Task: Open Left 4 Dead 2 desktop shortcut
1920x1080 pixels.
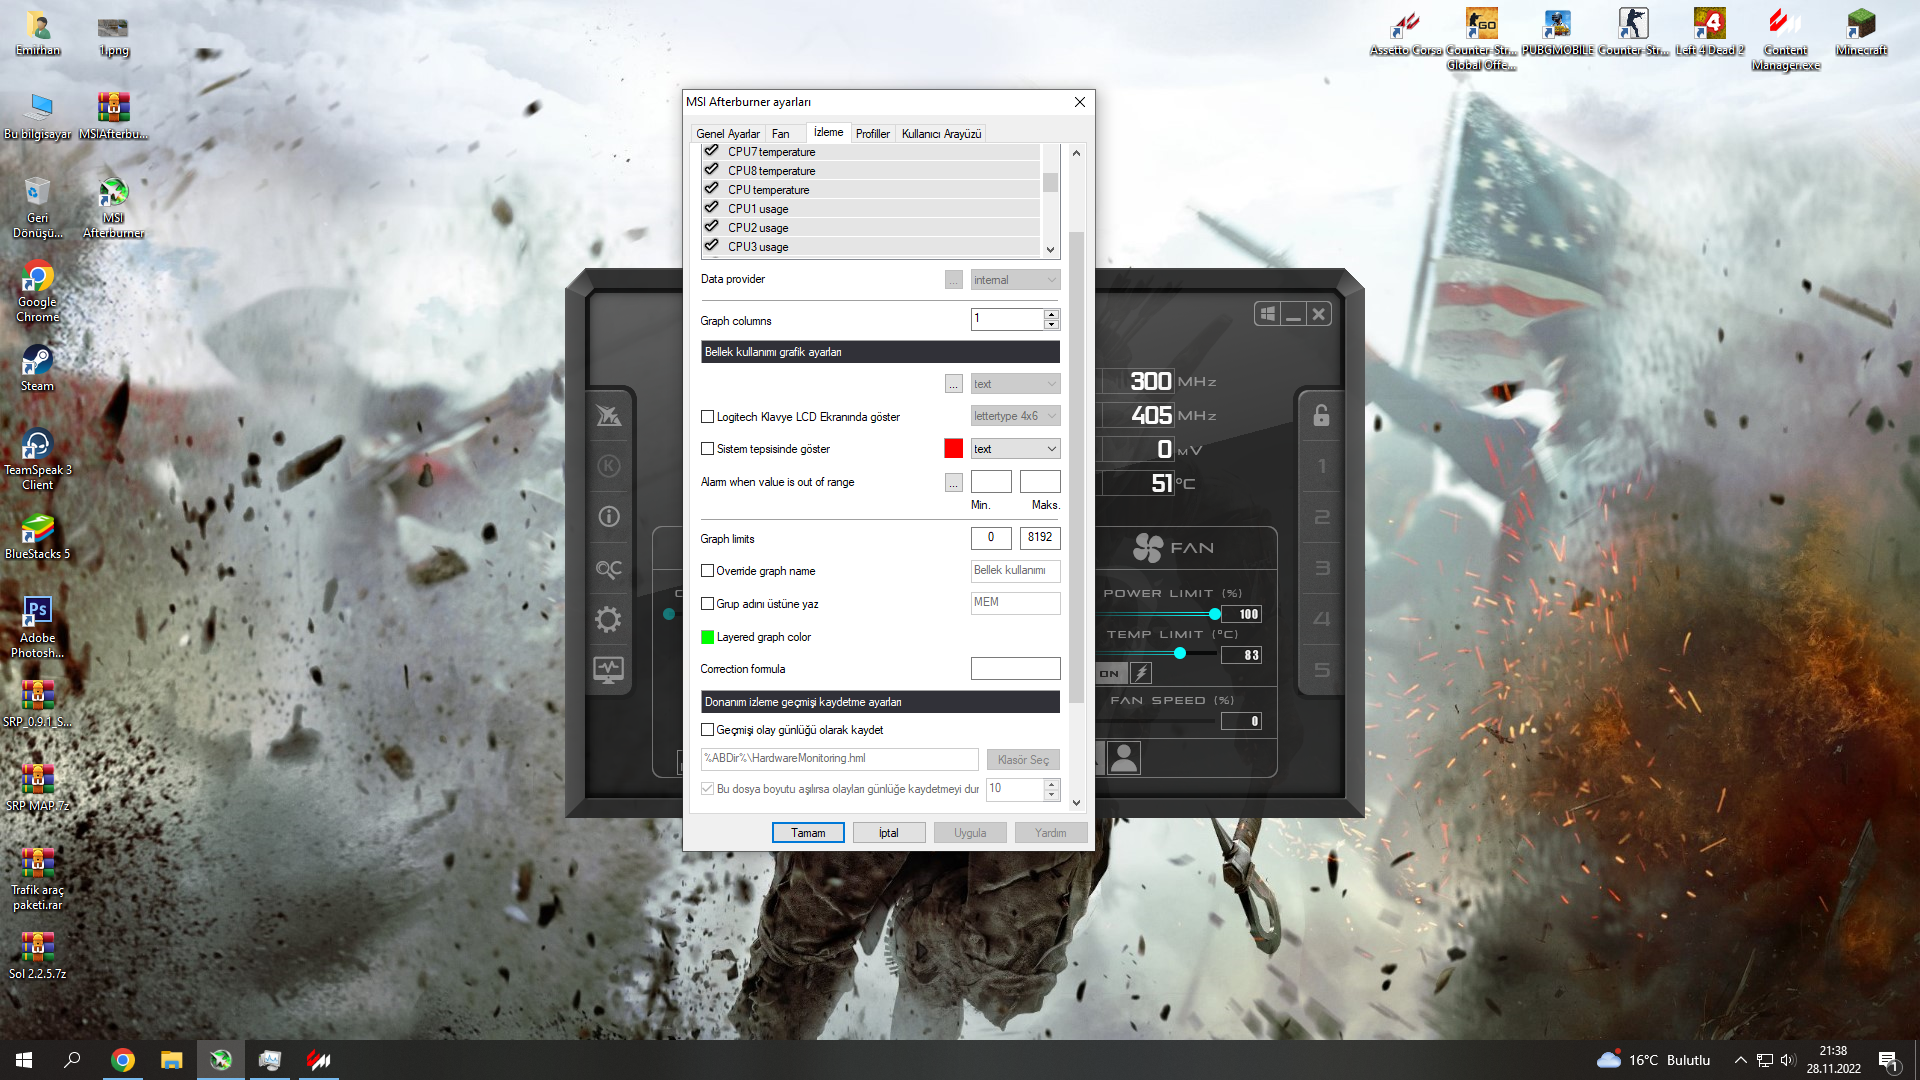Action: 1709,32
